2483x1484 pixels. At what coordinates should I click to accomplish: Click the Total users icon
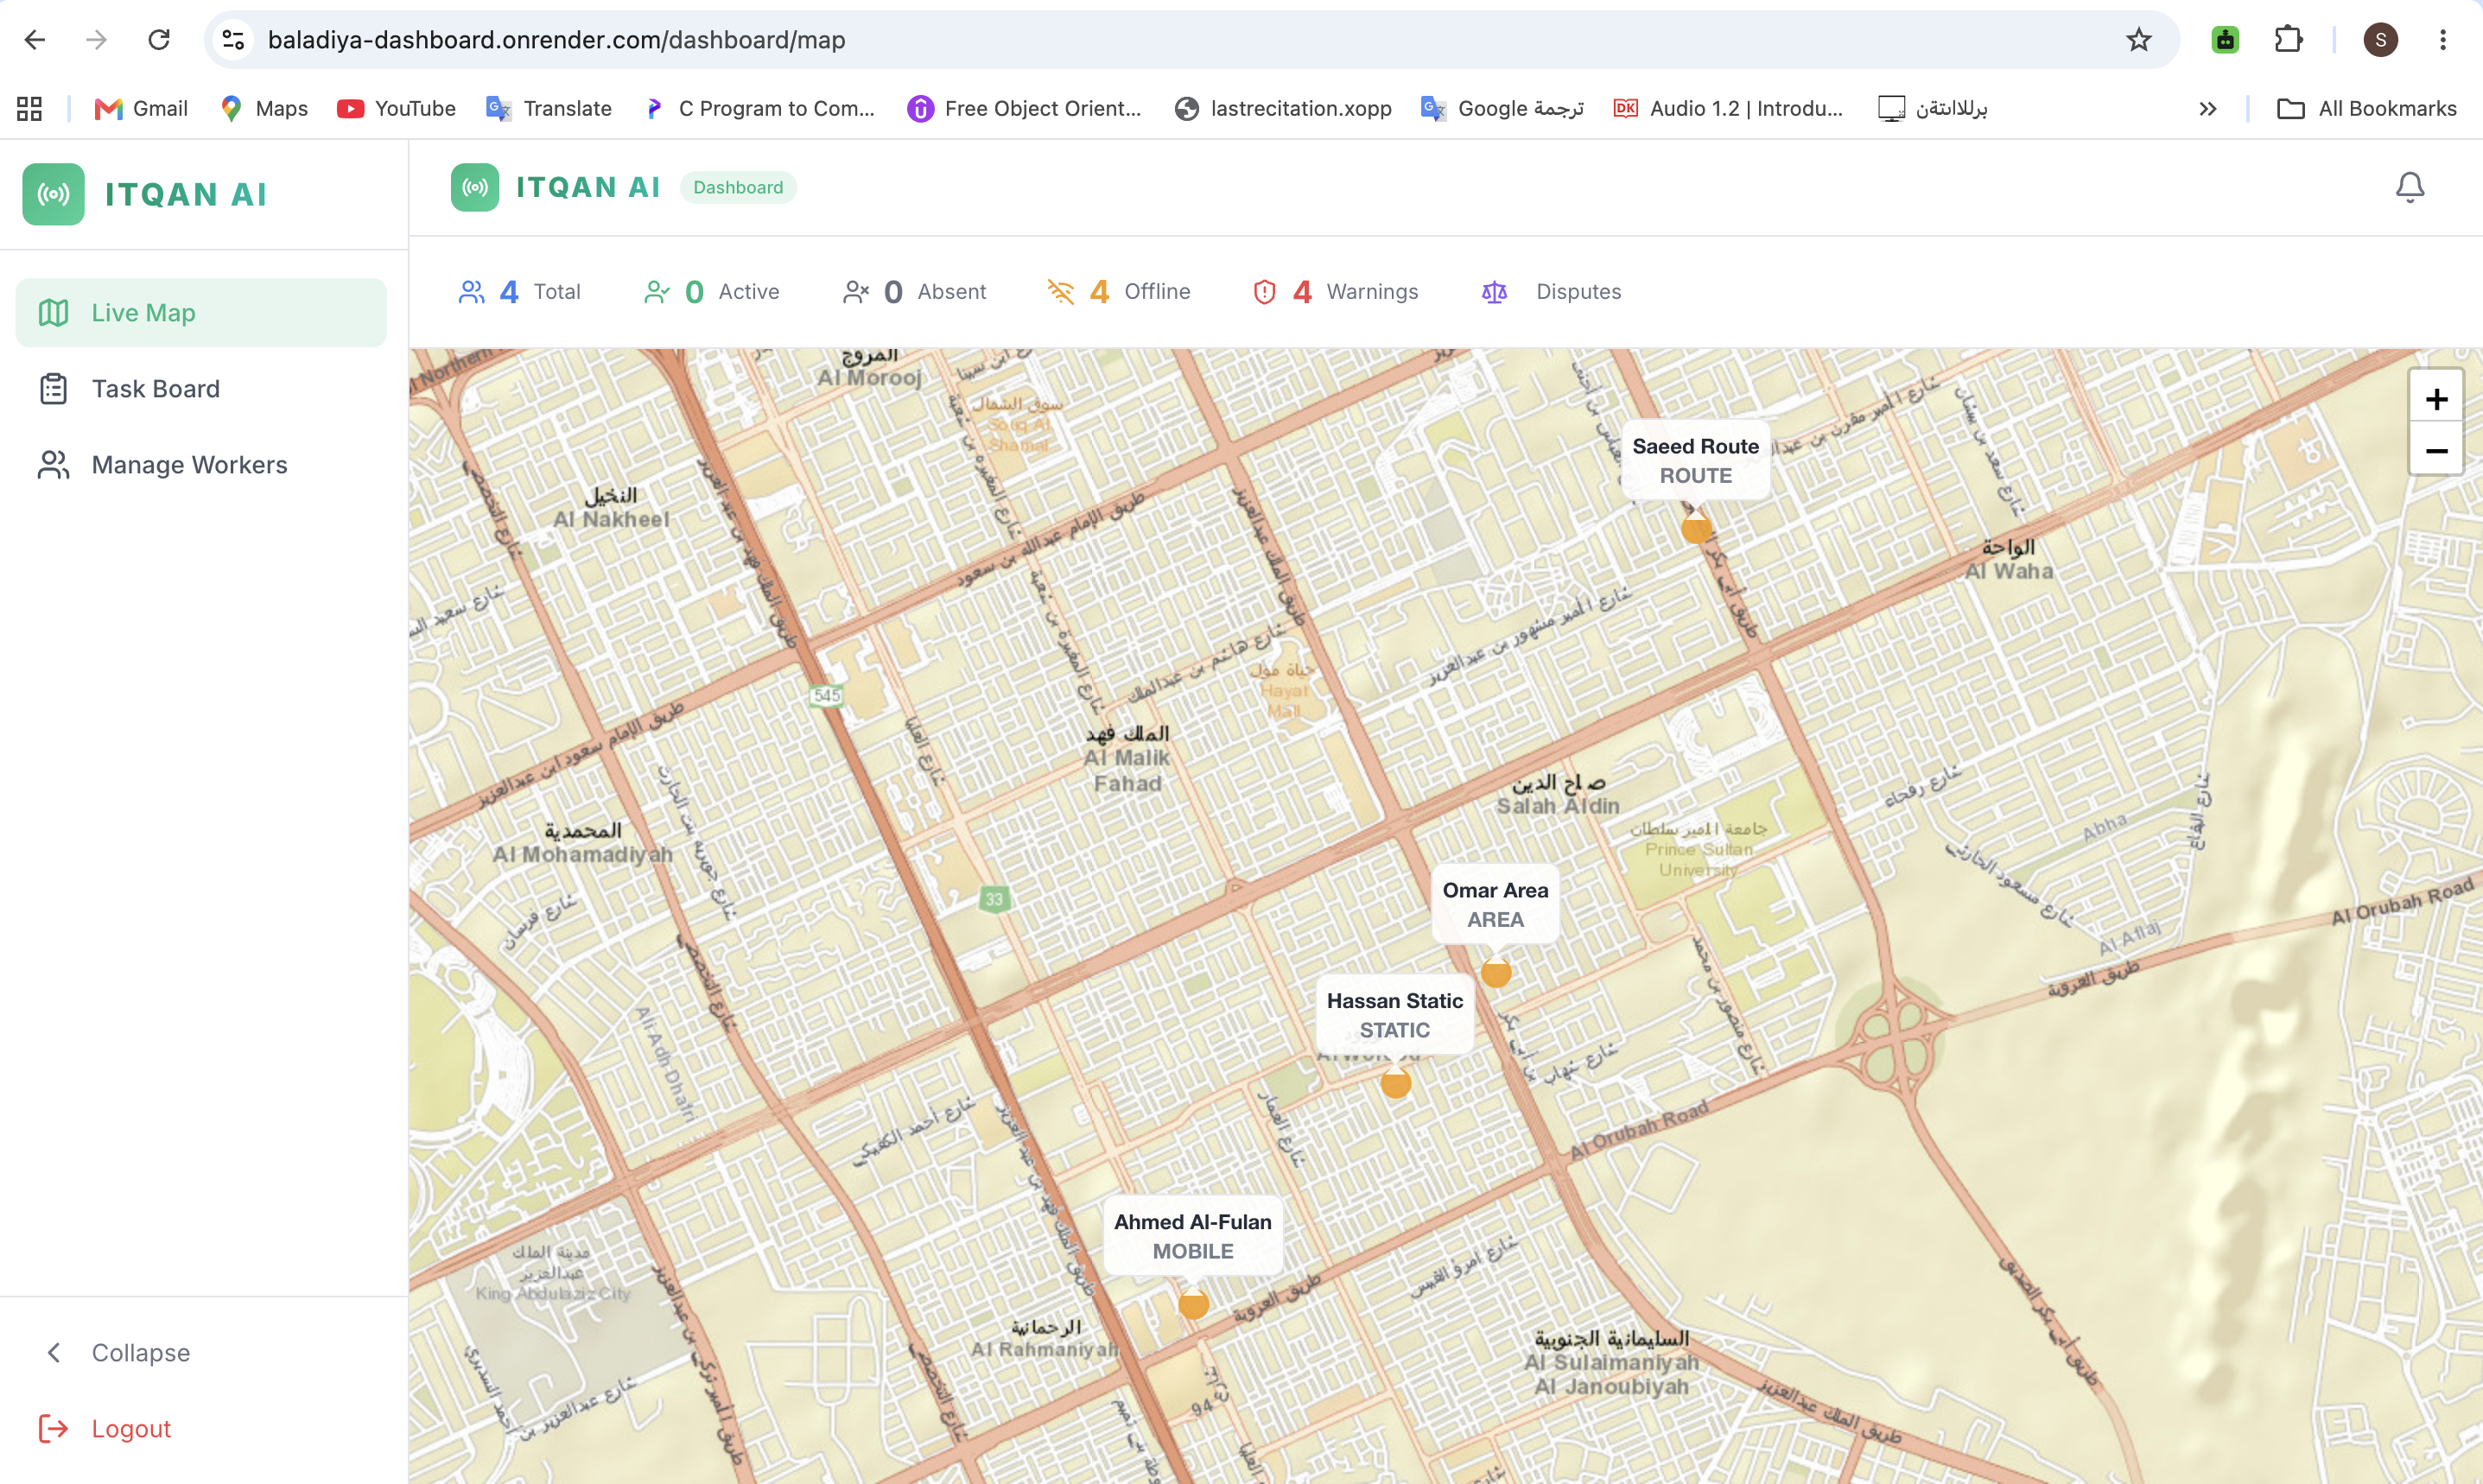(x=472, y=291)
